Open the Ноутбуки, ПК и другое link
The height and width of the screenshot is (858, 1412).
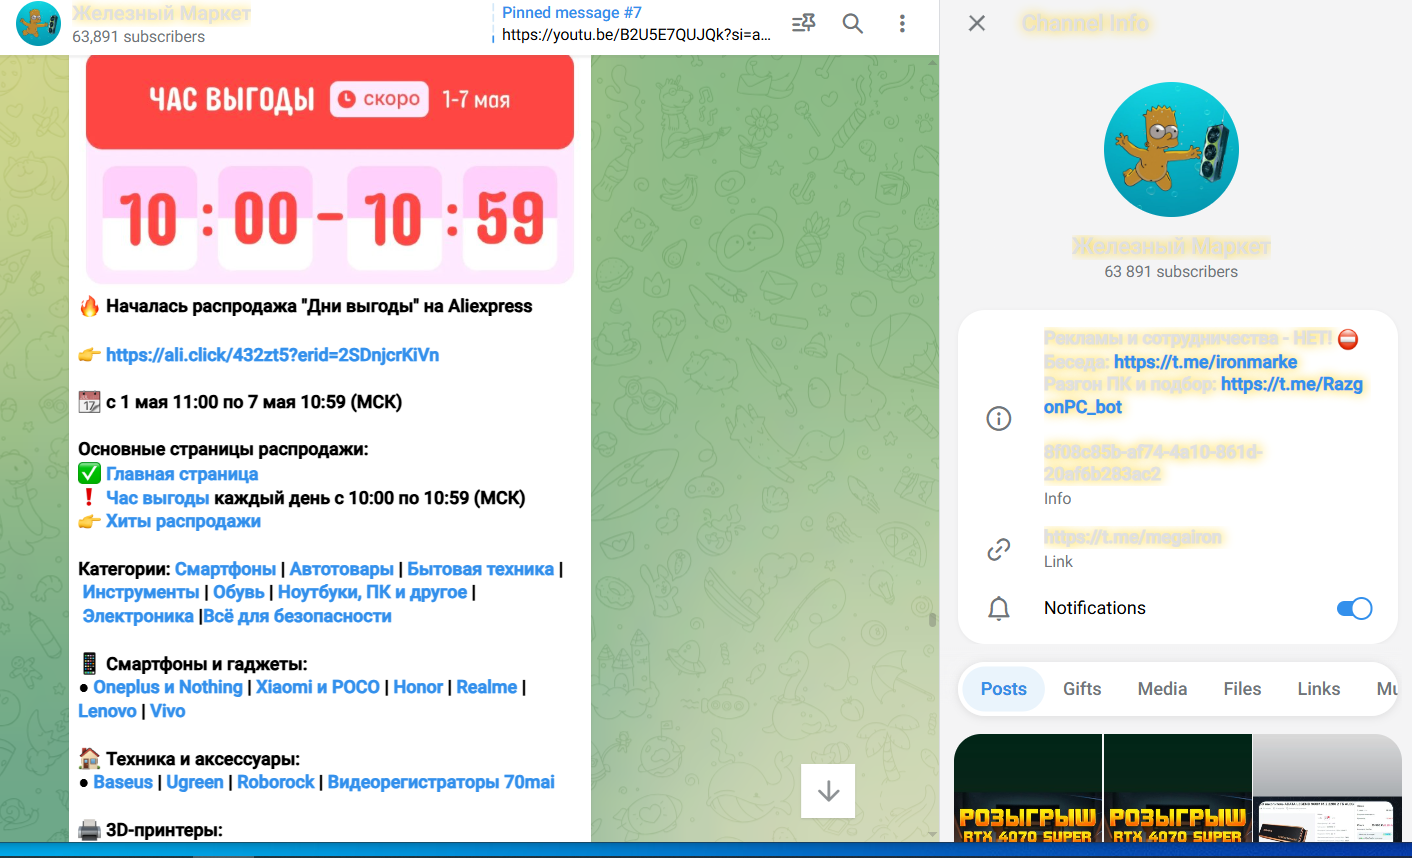372,592
